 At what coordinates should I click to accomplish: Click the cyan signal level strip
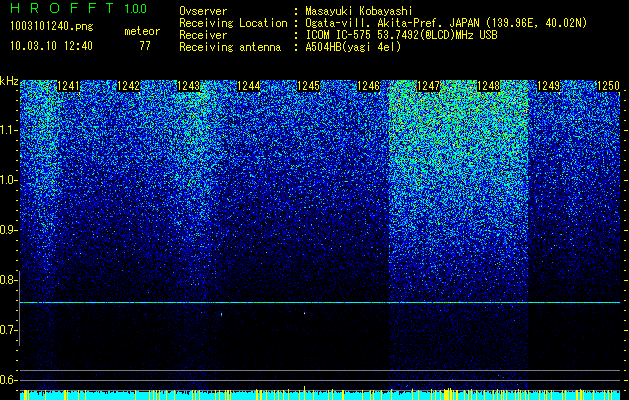click(320, 395)
